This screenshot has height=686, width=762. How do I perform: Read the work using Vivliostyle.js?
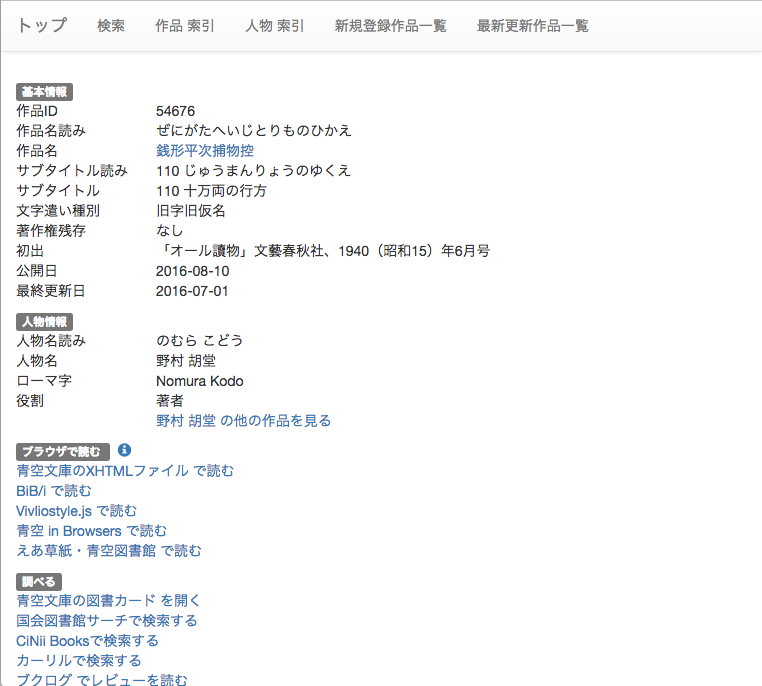tap(77, 510)
